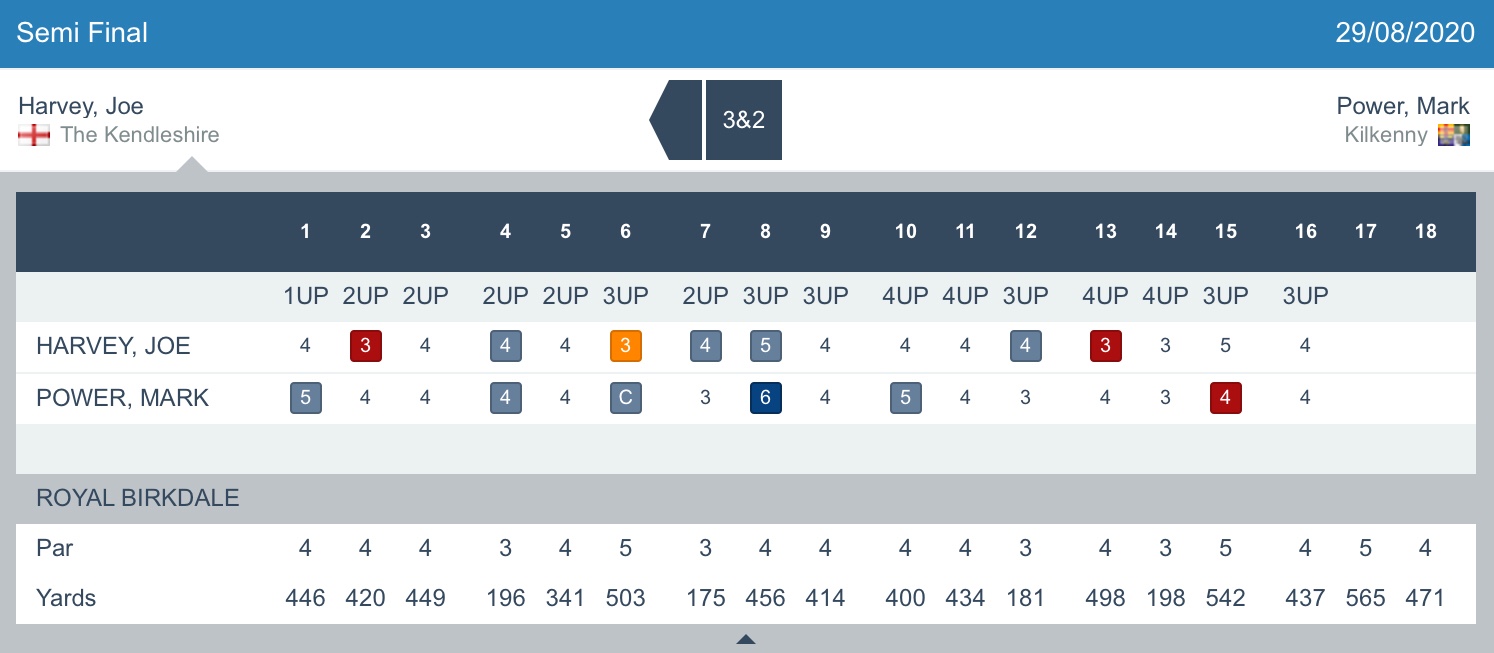1494x653 pixels.
Task: Select hole 18 column header
Action: [1425, 232]
